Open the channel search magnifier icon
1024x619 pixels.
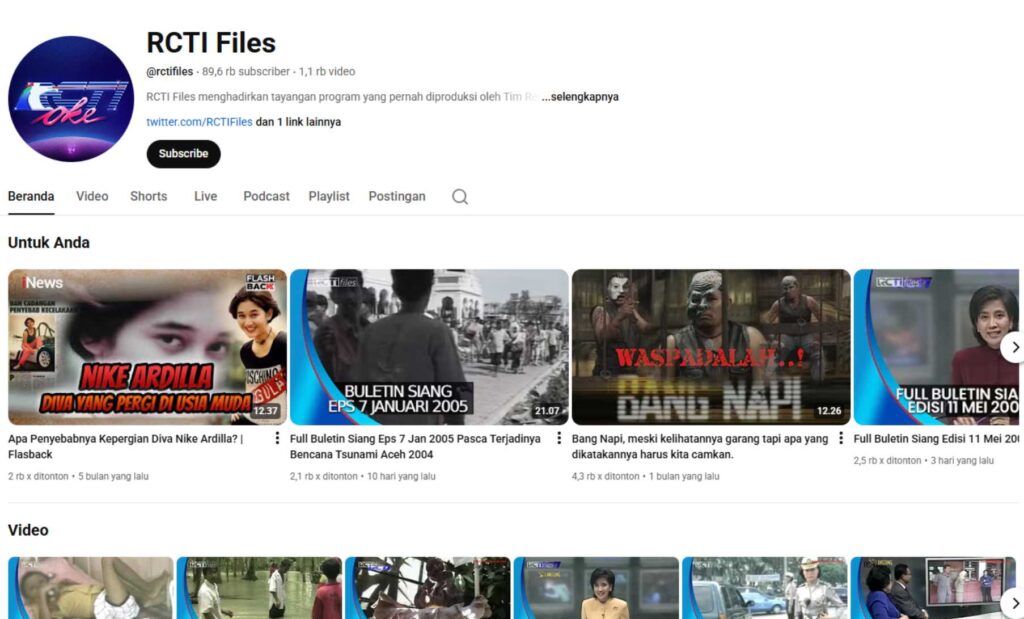(460, 197)
